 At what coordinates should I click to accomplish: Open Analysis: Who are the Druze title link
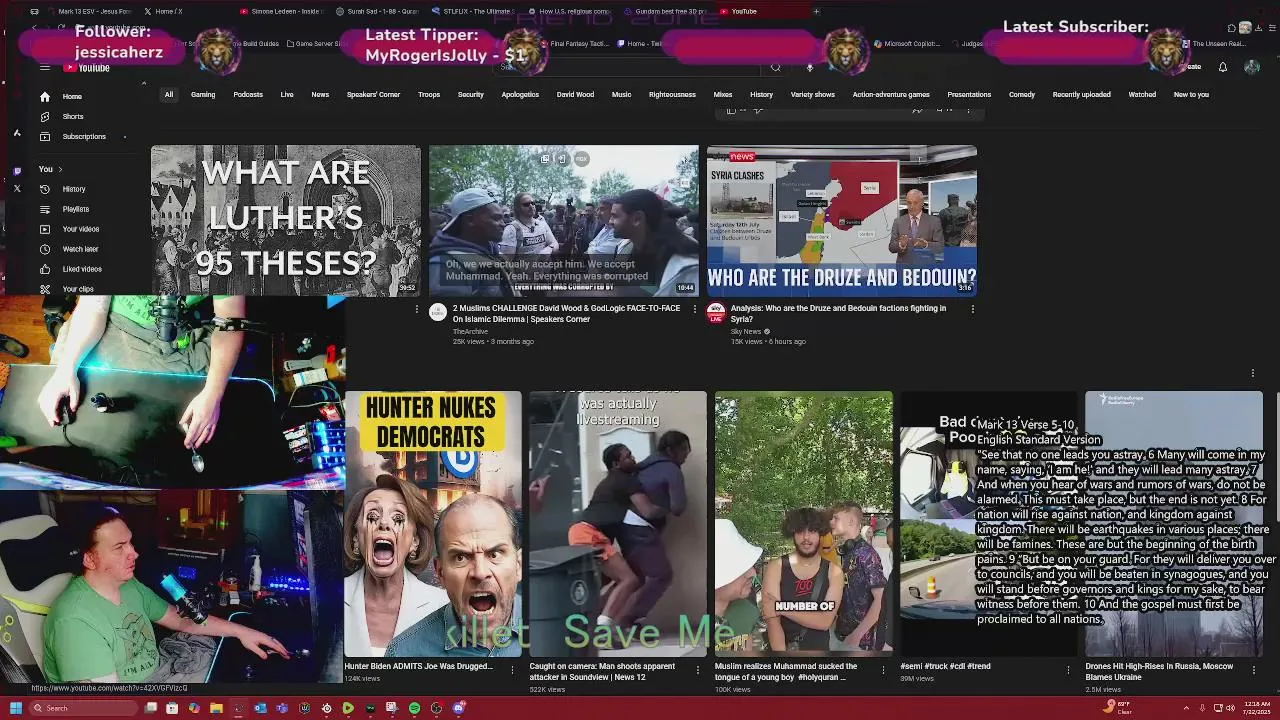pyautogui.click(x=838, y=313)
